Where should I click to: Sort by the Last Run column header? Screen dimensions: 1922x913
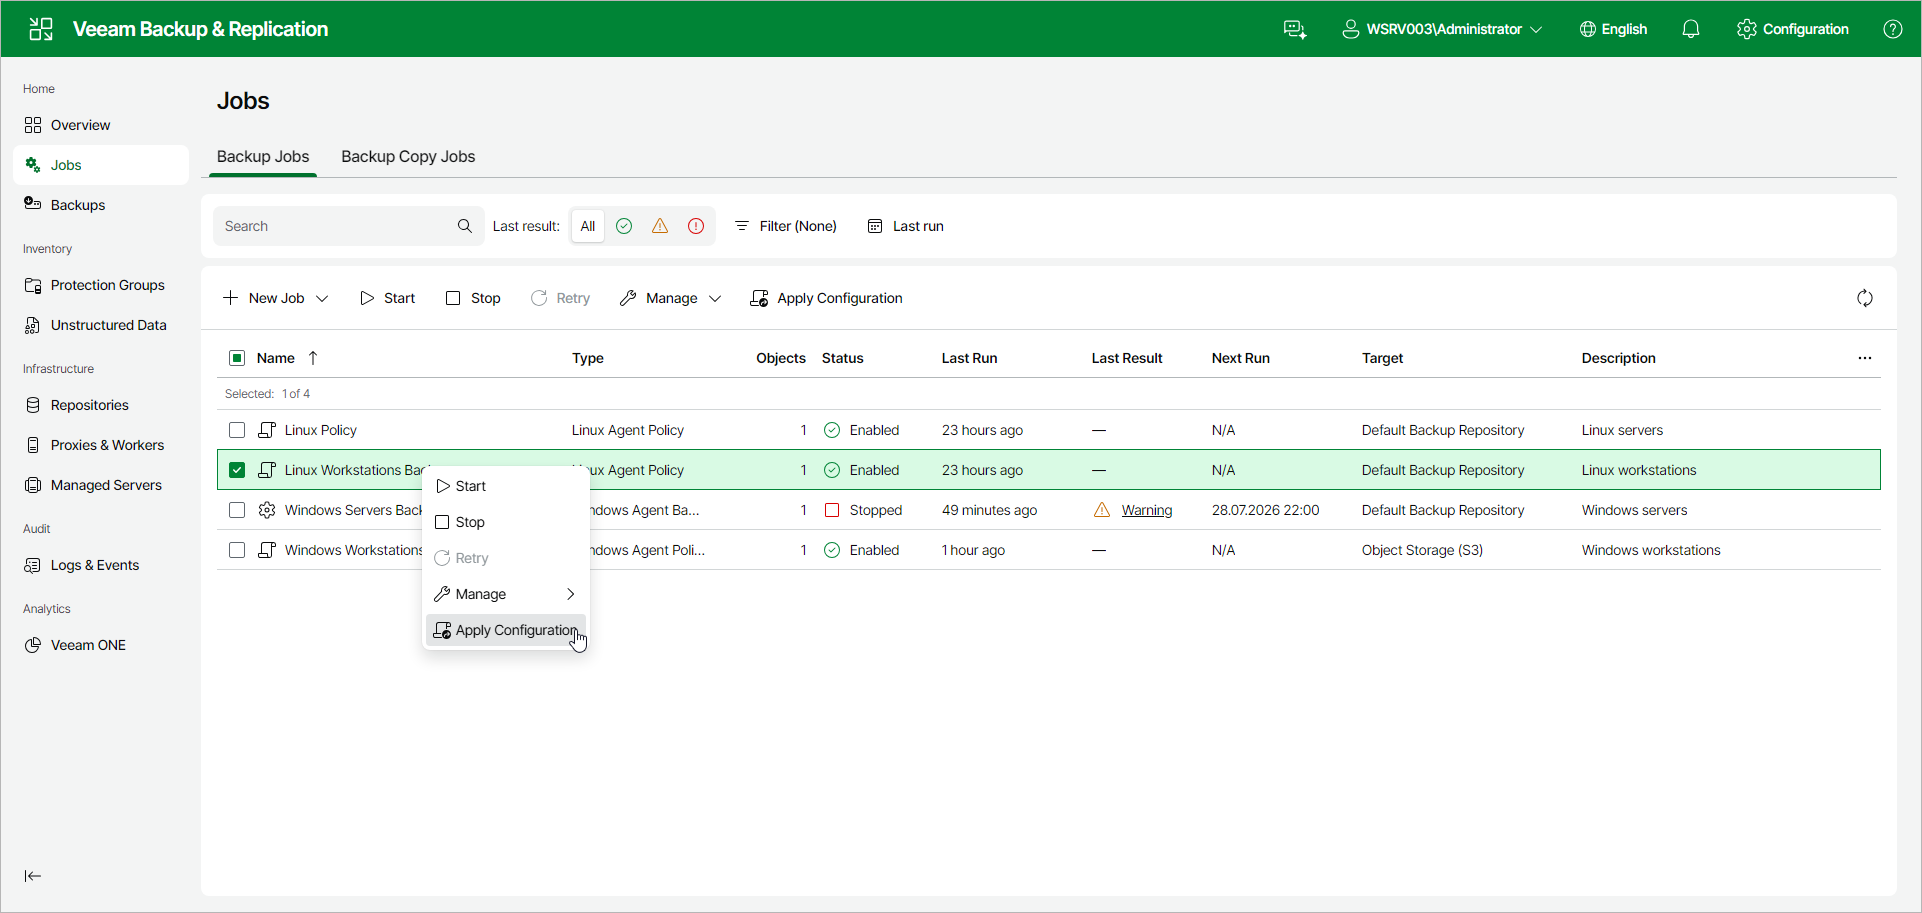point(969,358)
